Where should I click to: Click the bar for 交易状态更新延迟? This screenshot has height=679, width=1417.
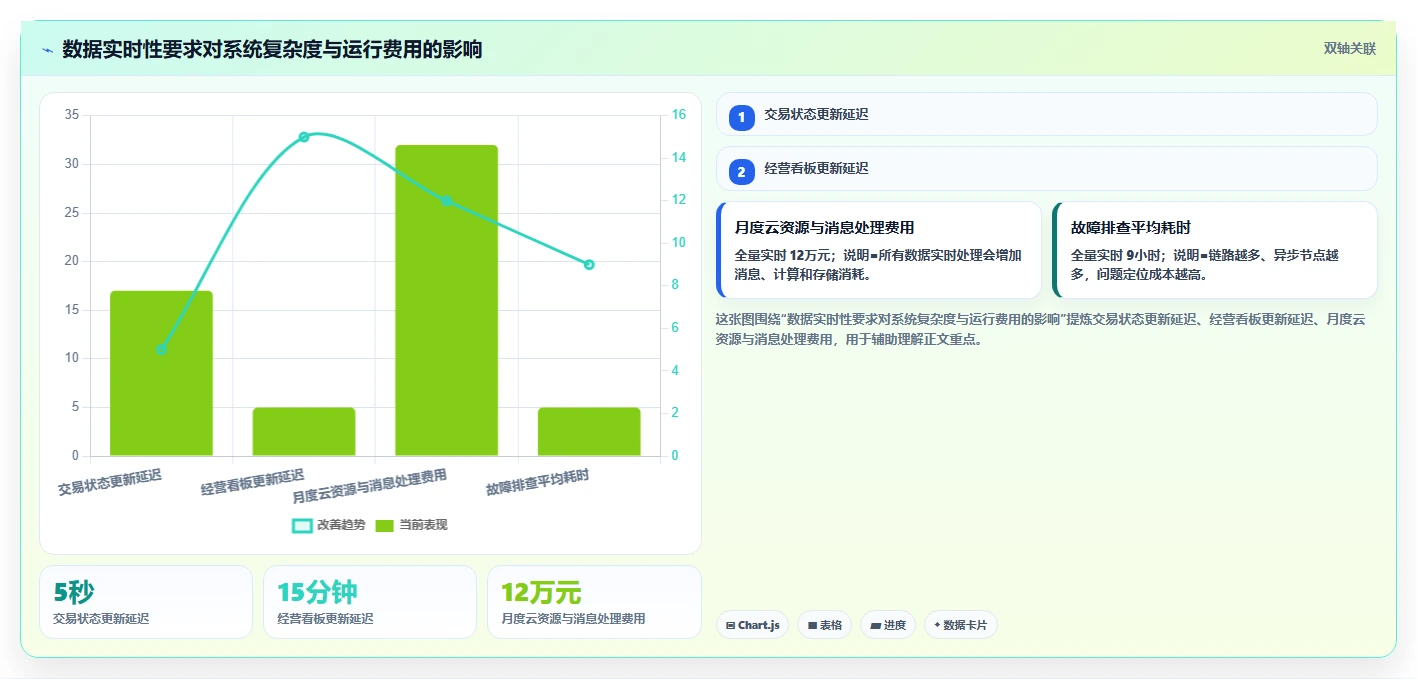click(x=161, y=373)
